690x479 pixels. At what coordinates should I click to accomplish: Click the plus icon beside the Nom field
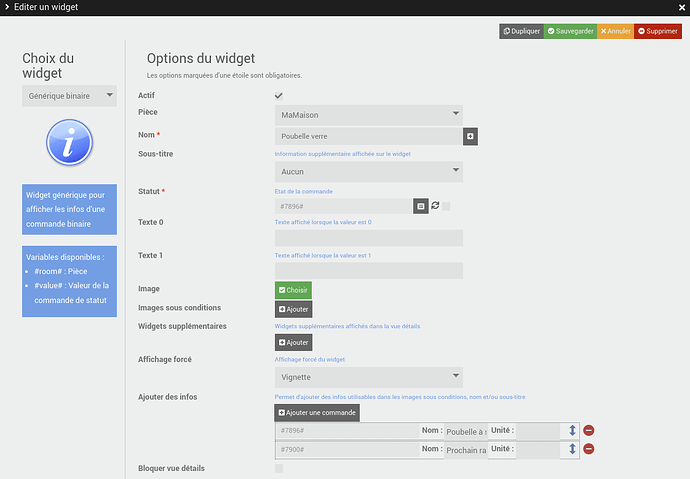470,136
